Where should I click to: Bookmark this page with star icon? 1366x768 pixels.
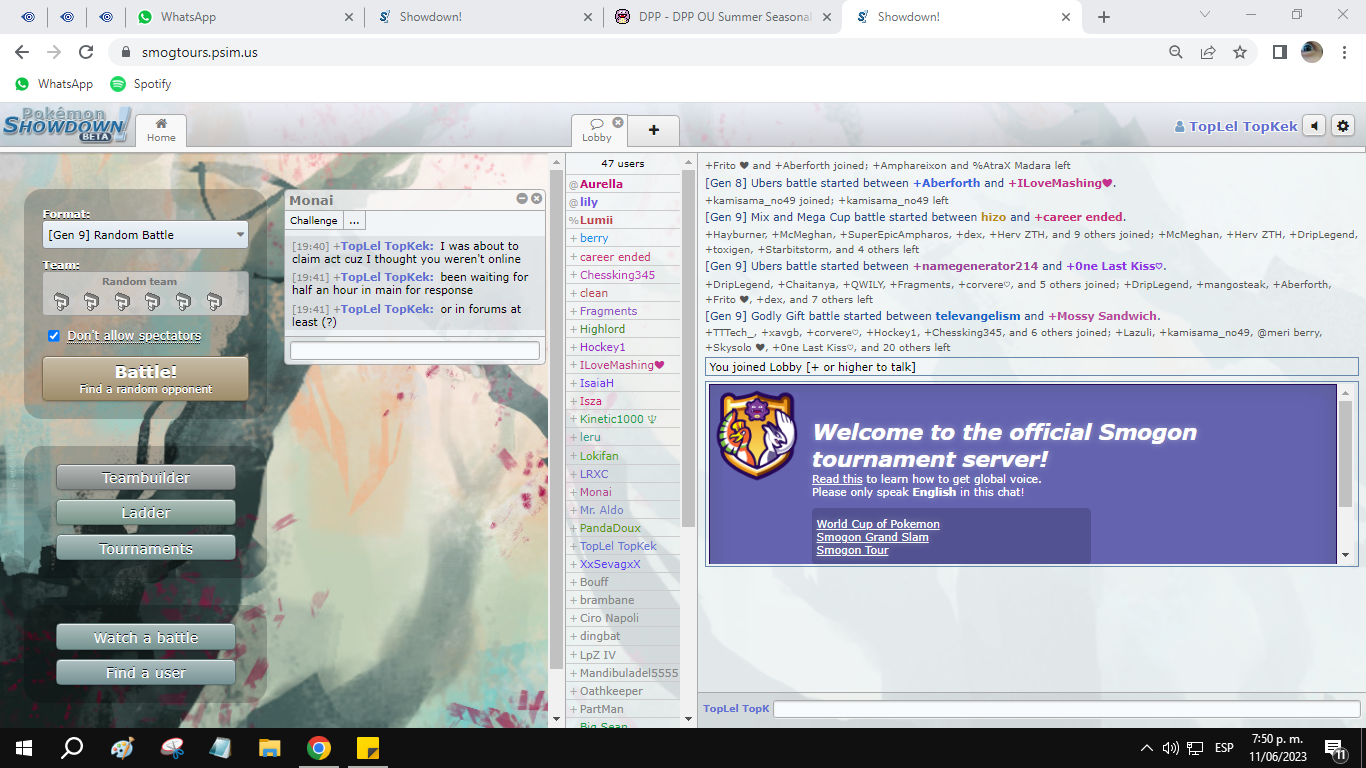tap(1240, 52)
